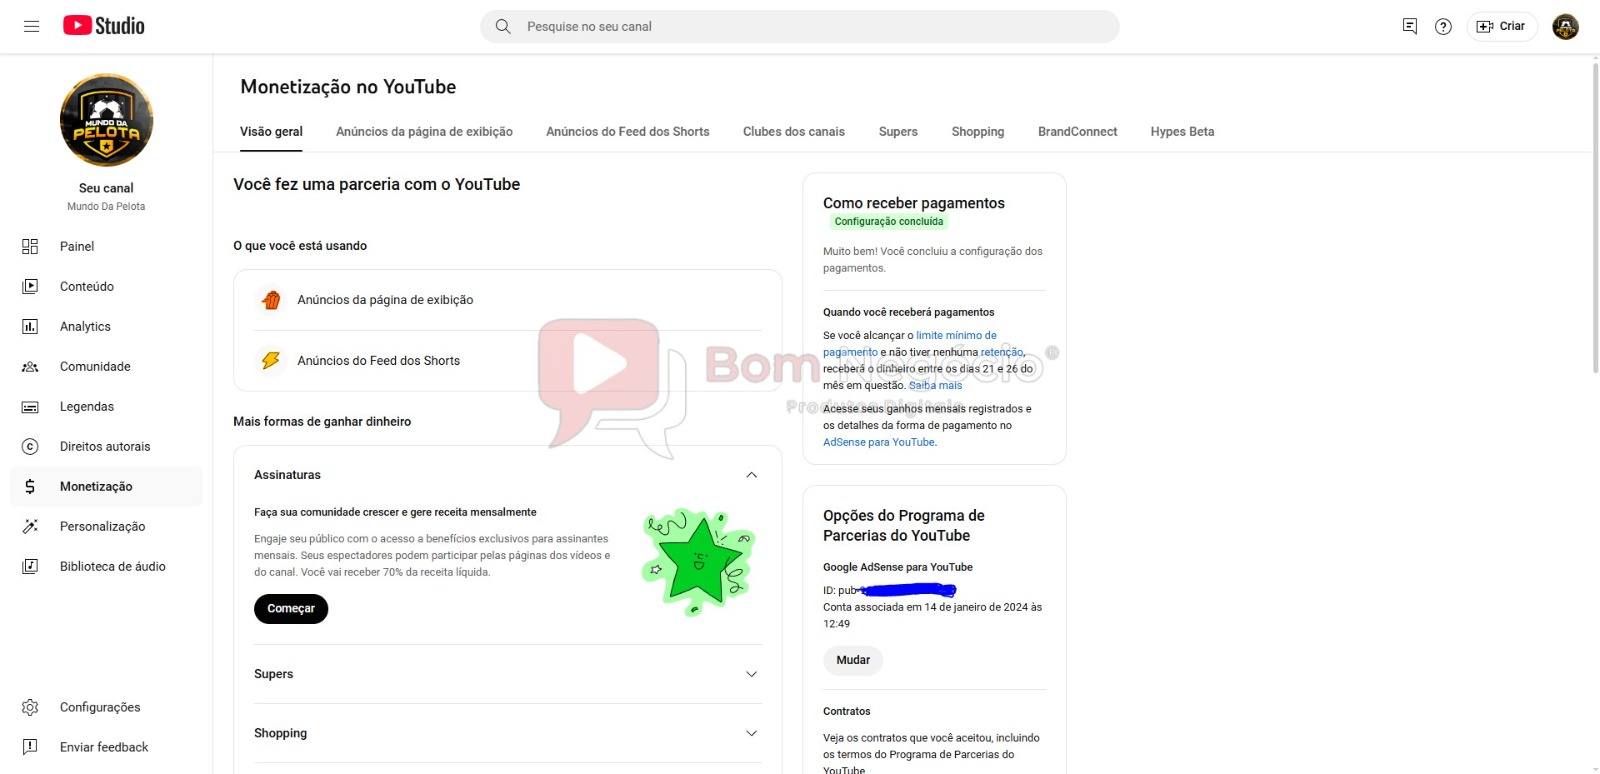Open Legendas in the sidebar
Viewport: 1600px width, 774px height.
click(x=106, y=406)
